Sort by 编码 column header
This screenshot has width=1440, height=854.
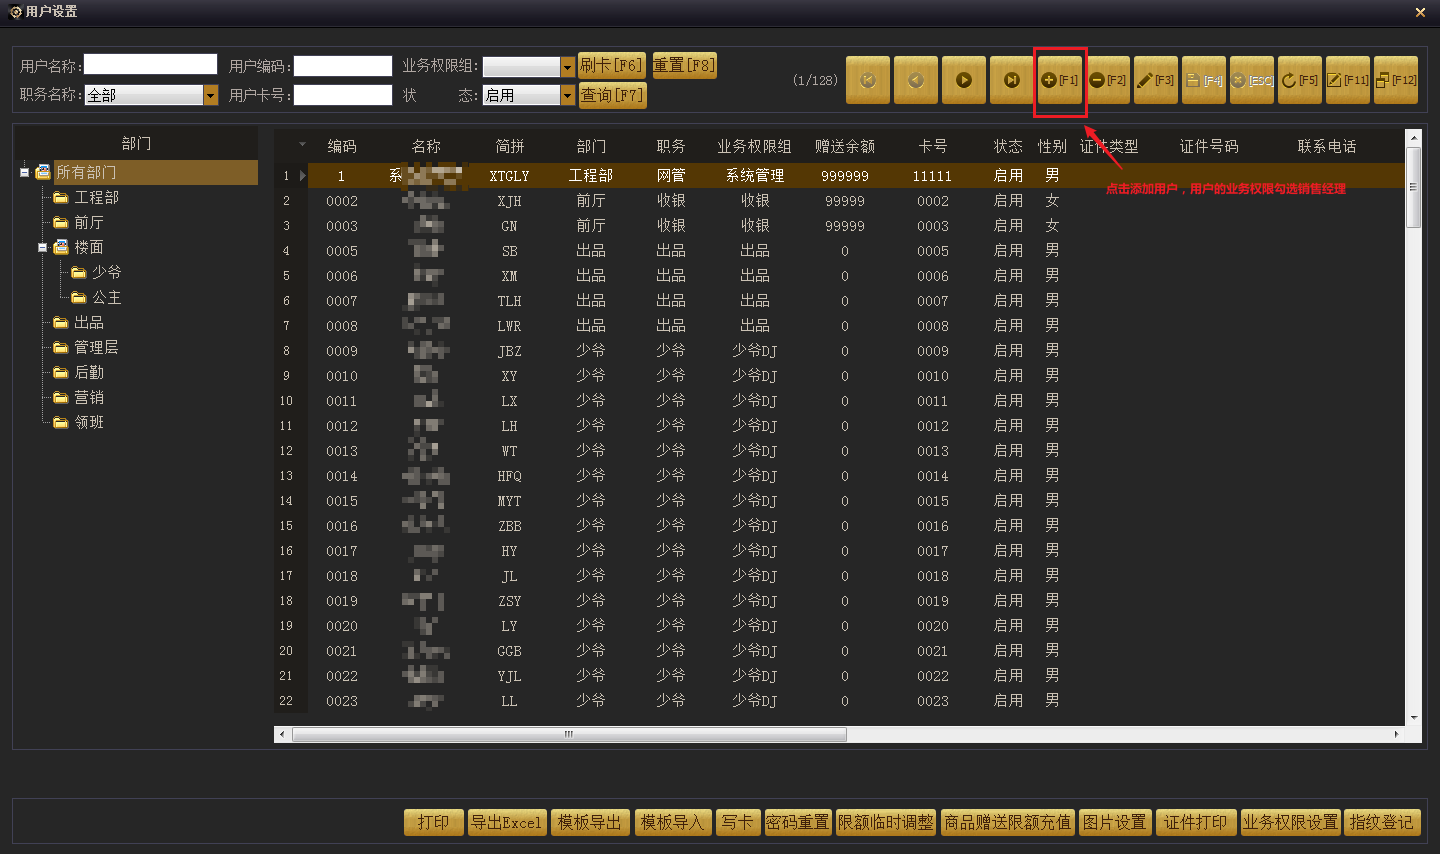click(x=342, y=146)
